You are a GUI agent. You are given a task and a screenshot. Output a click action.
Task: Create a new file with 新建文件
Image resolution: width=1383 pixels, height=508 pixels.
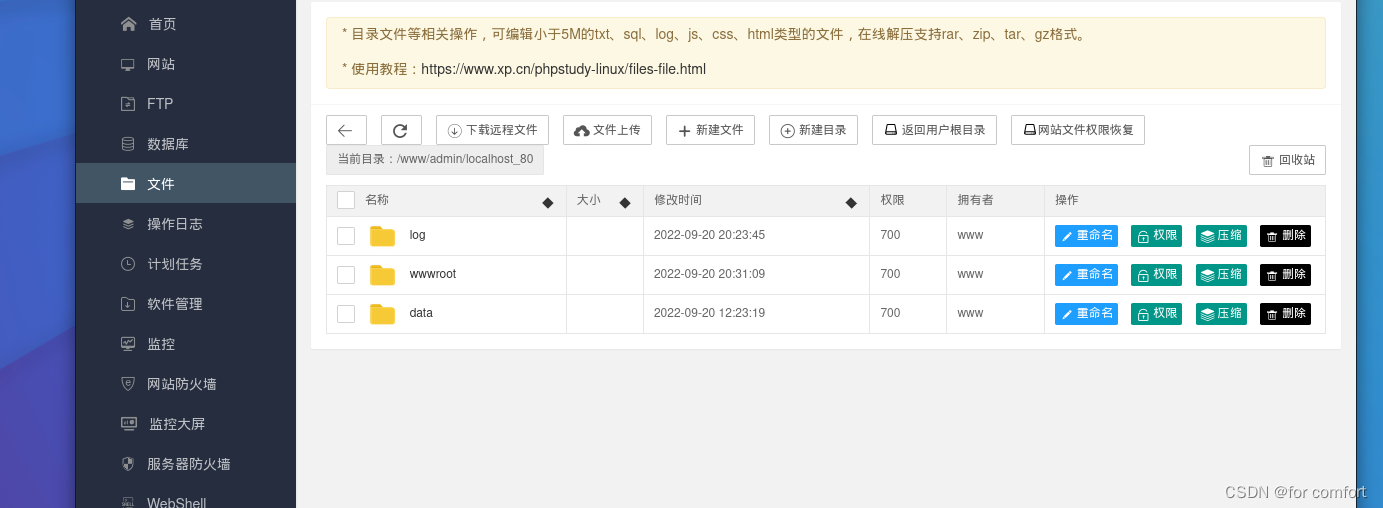[x=711, y=130]
